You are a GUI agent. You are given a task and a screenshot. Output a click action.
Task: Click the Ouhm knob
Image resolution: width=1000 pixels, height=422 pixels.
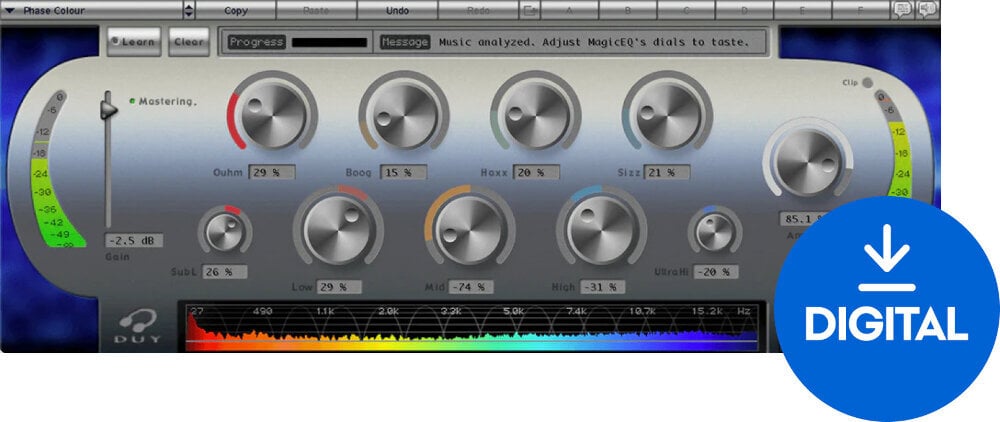[x=272, y=115]
